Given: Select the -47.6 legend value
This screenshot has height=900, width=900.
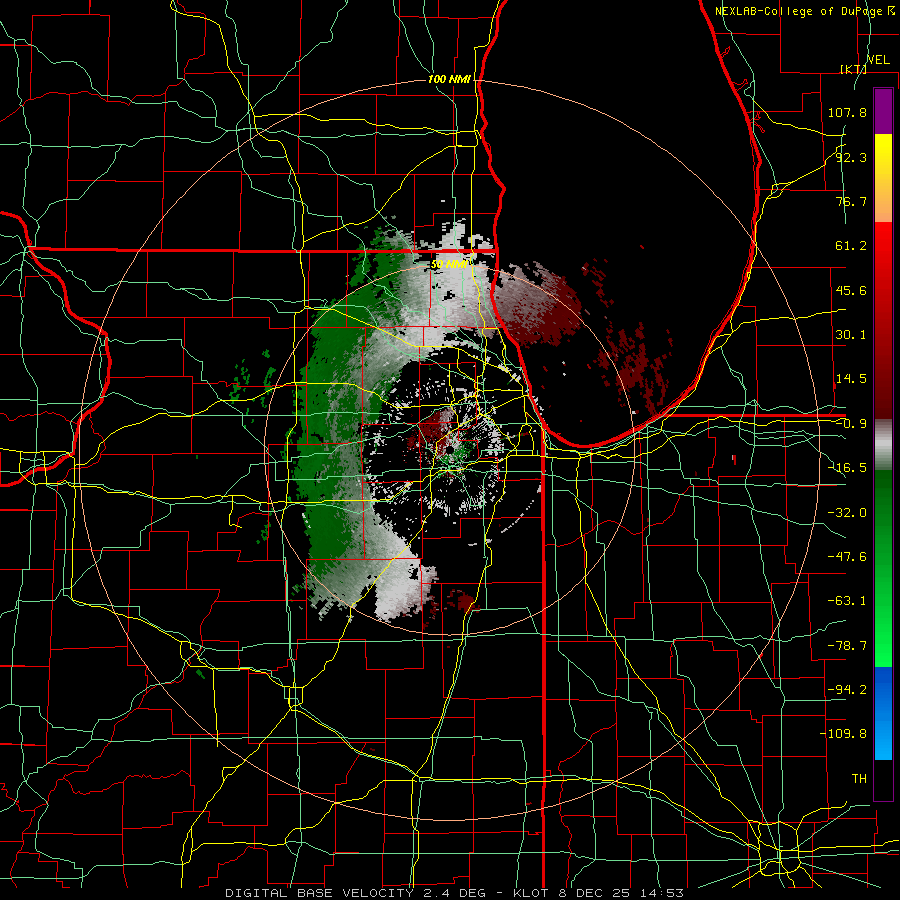Looking at the screenshot, I should click(847, 557).
